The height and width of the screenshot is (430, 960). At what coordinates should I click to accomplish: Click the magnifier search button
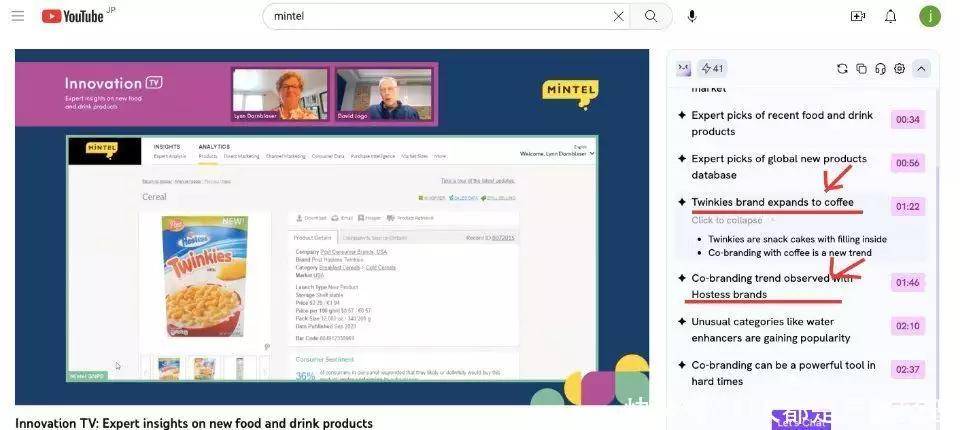pos(651,16)
